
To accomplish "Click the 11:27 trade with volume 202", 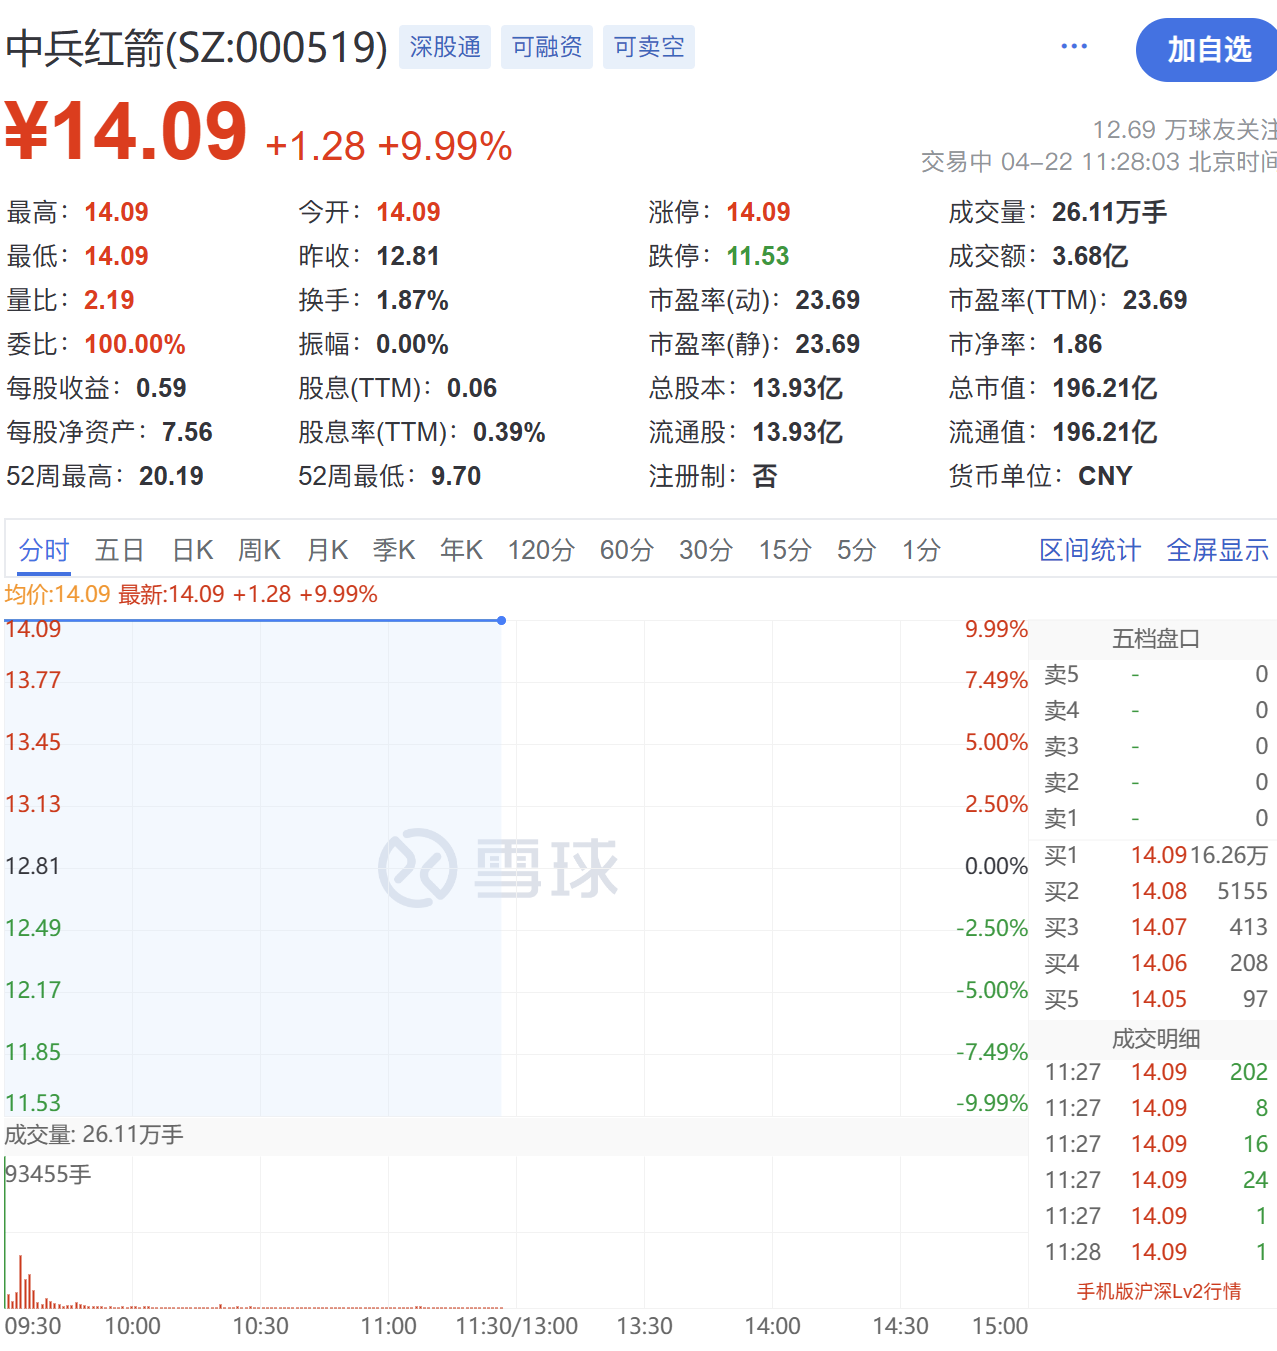I will point(1156,1072).
